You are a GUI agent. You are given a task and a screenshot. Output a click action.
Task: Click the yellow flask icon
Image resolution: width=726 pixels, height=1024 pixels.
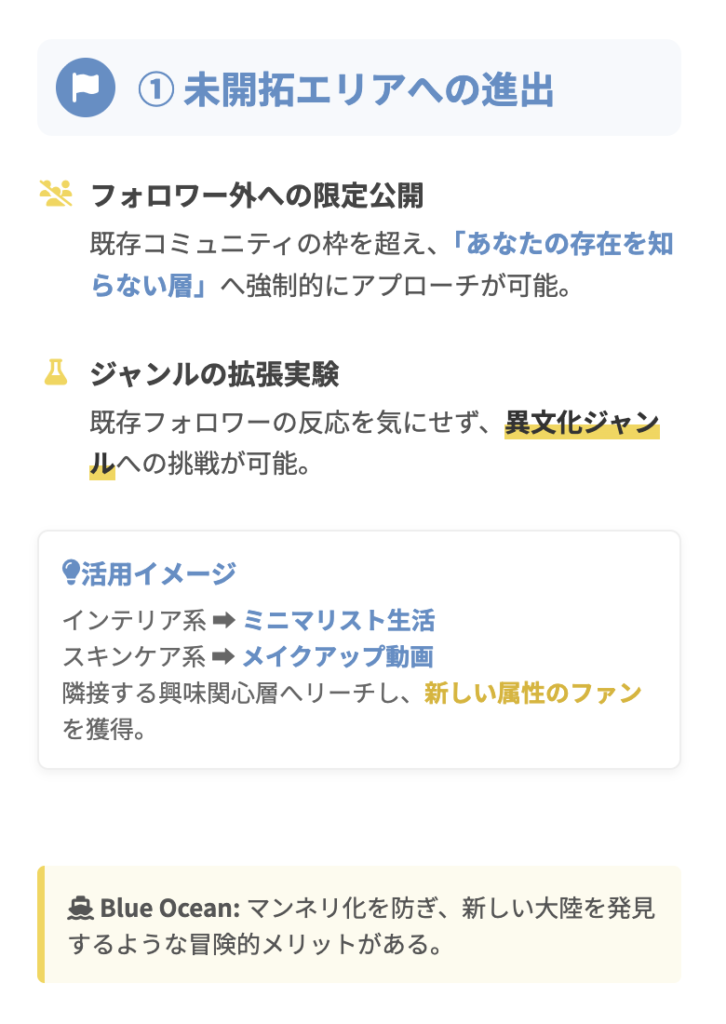point(56,372)
